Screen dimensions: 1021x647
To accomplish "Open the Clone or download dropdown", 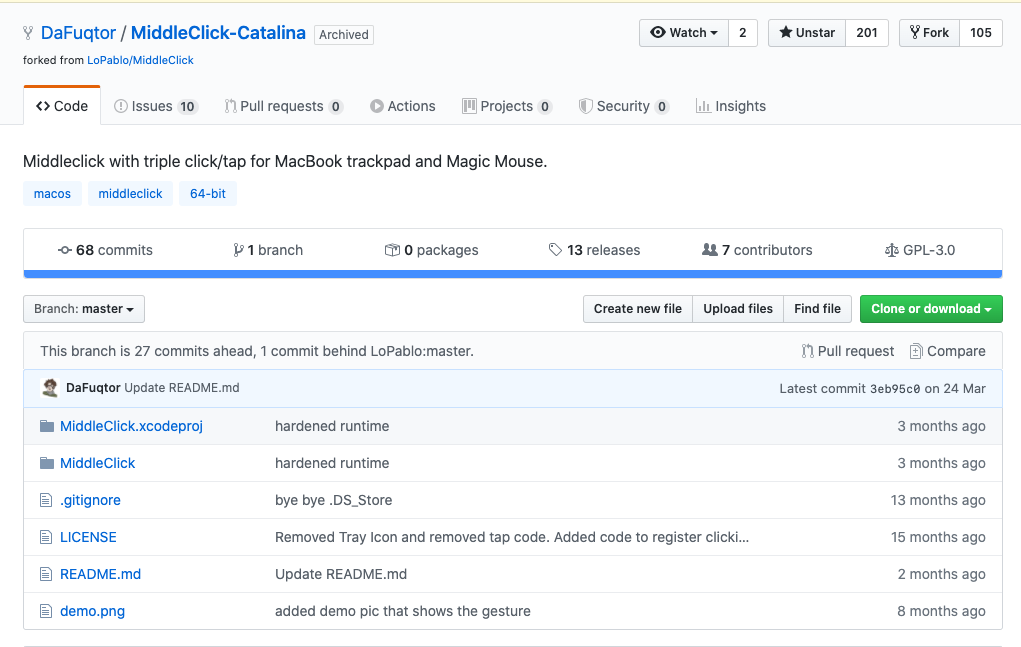I will (930, 309).
